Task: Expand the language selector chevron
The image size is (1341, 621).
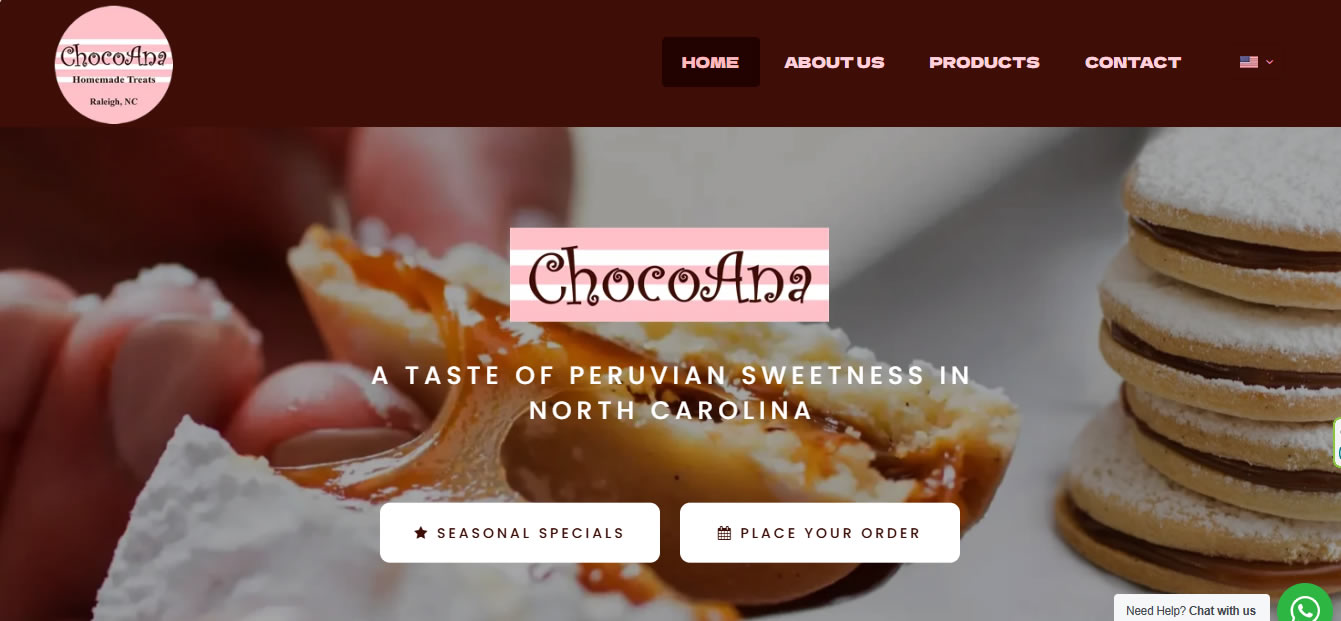Action: [x=1270, y=62]
